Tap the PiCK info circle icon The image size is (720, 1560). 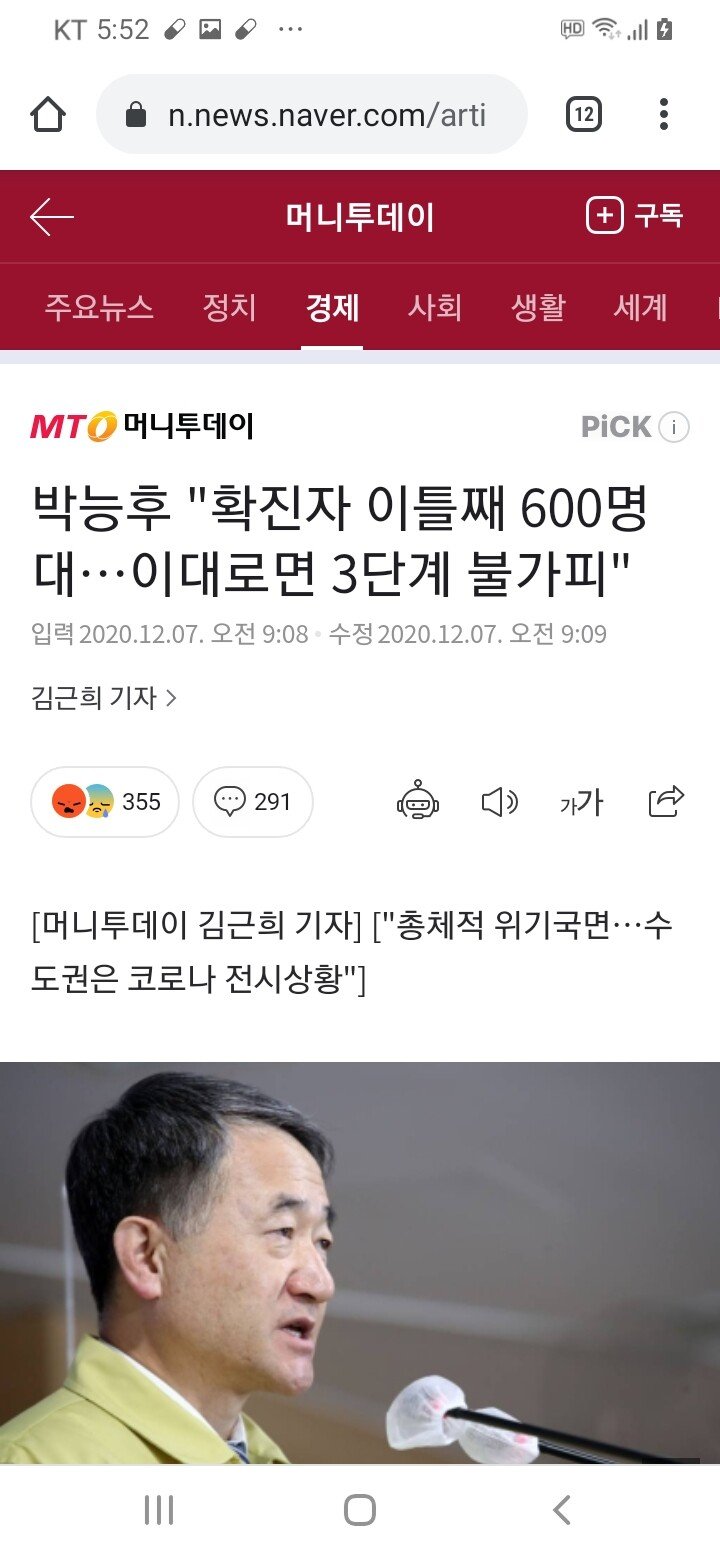pyautogui.click(x=675, y=428)
